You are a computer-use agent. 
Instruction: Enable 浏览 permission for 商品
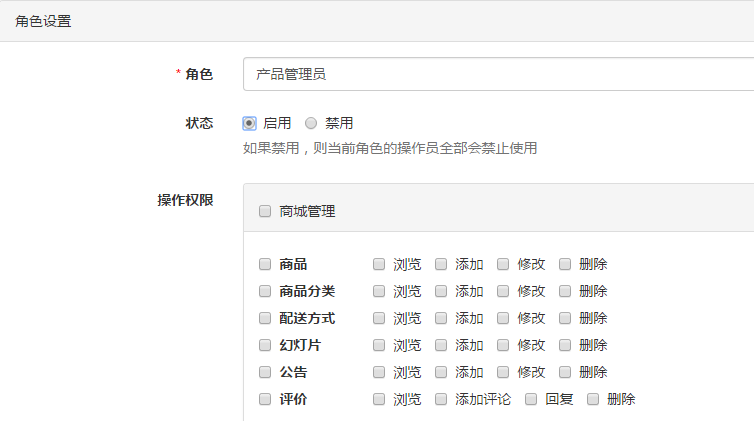[x=379, y=264]
